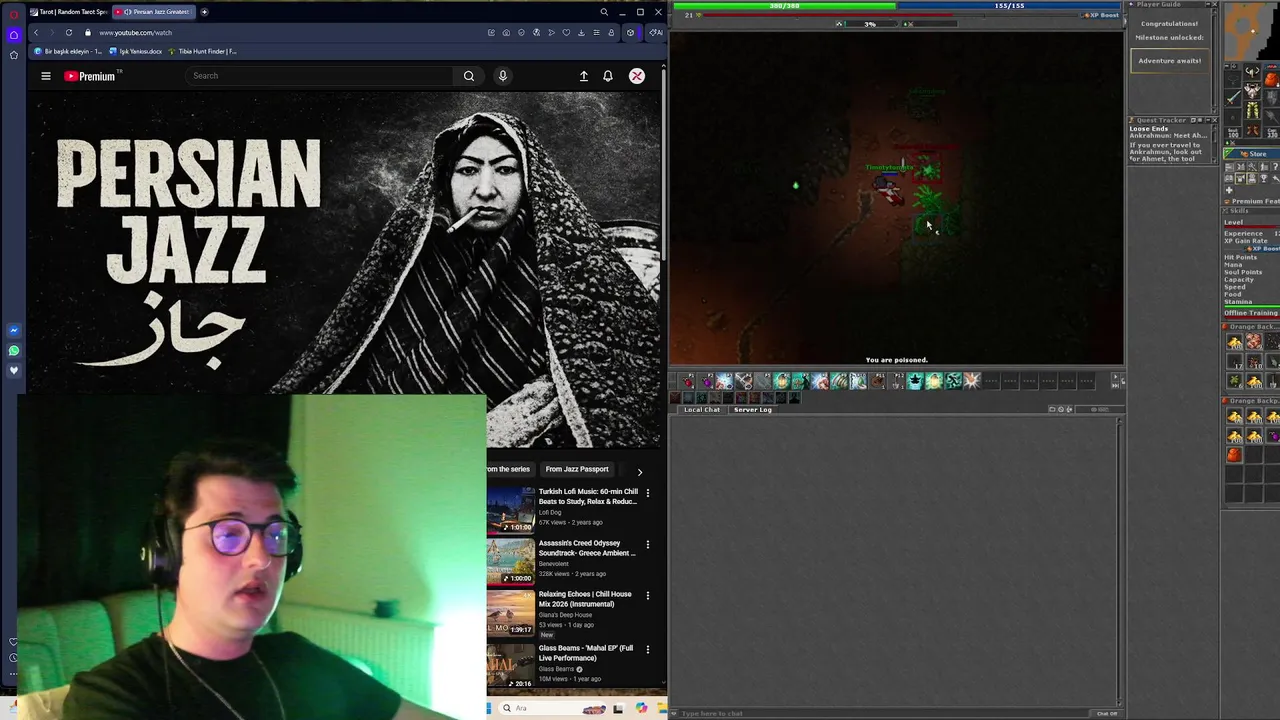The width and height of the screenshot is (1280, 720).
Task: Click the blue mana bar in Tibia
Action: click(x=1010, y=6)
